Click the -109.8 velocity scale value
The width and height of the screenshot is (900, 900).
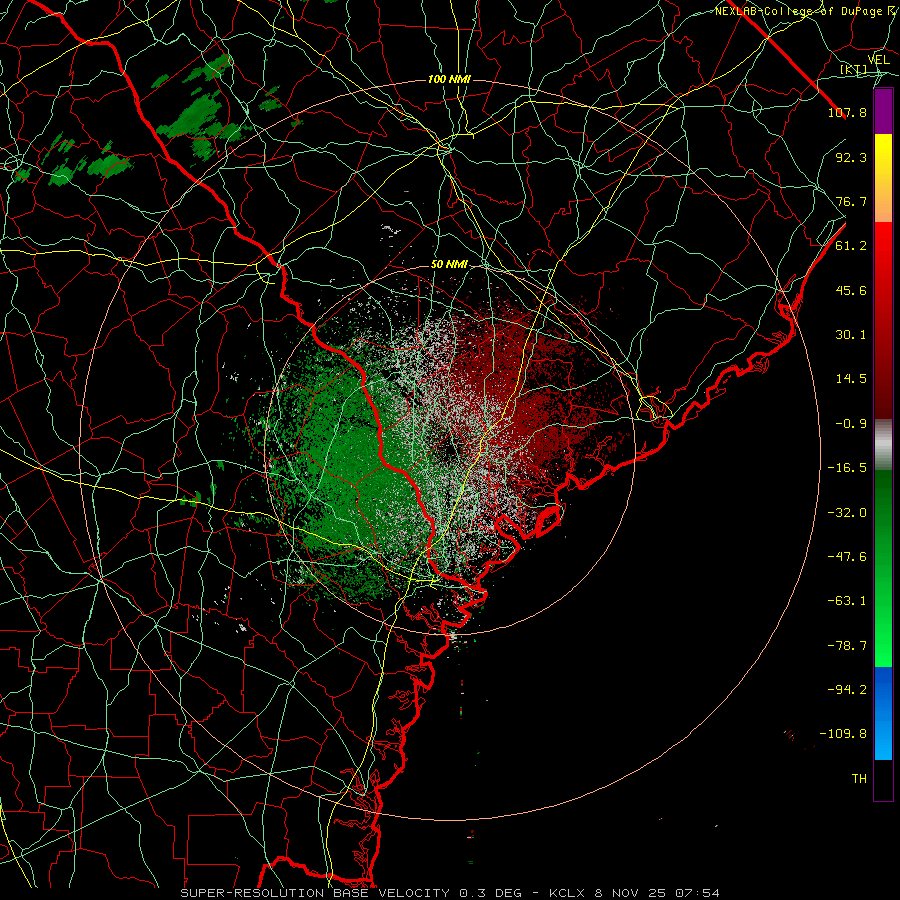click(843, 734)
